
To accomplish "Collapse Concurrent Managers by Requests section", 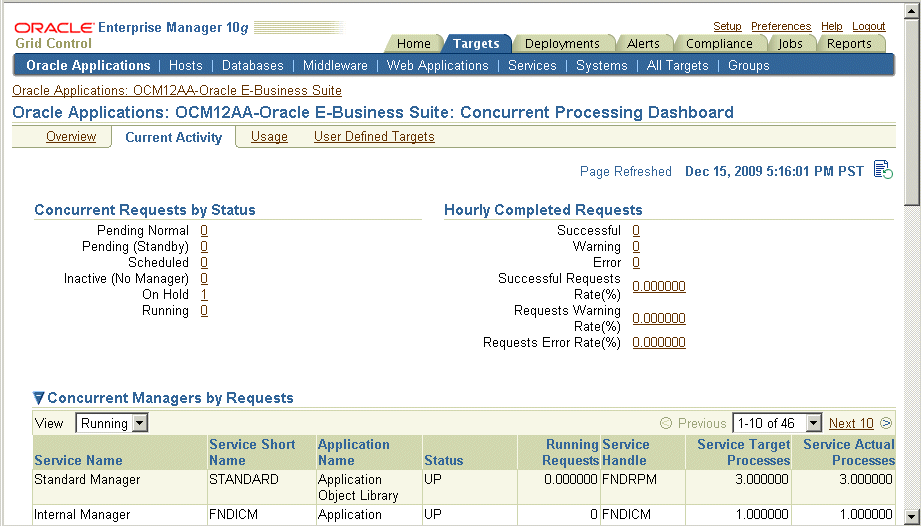I will [39, 398].
